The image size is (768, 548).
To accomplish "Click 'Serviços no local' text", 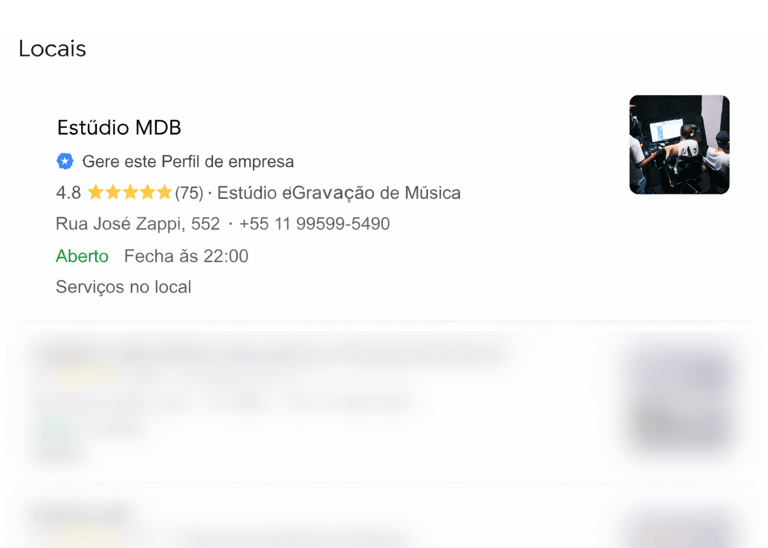I will [x=123, y=287].
